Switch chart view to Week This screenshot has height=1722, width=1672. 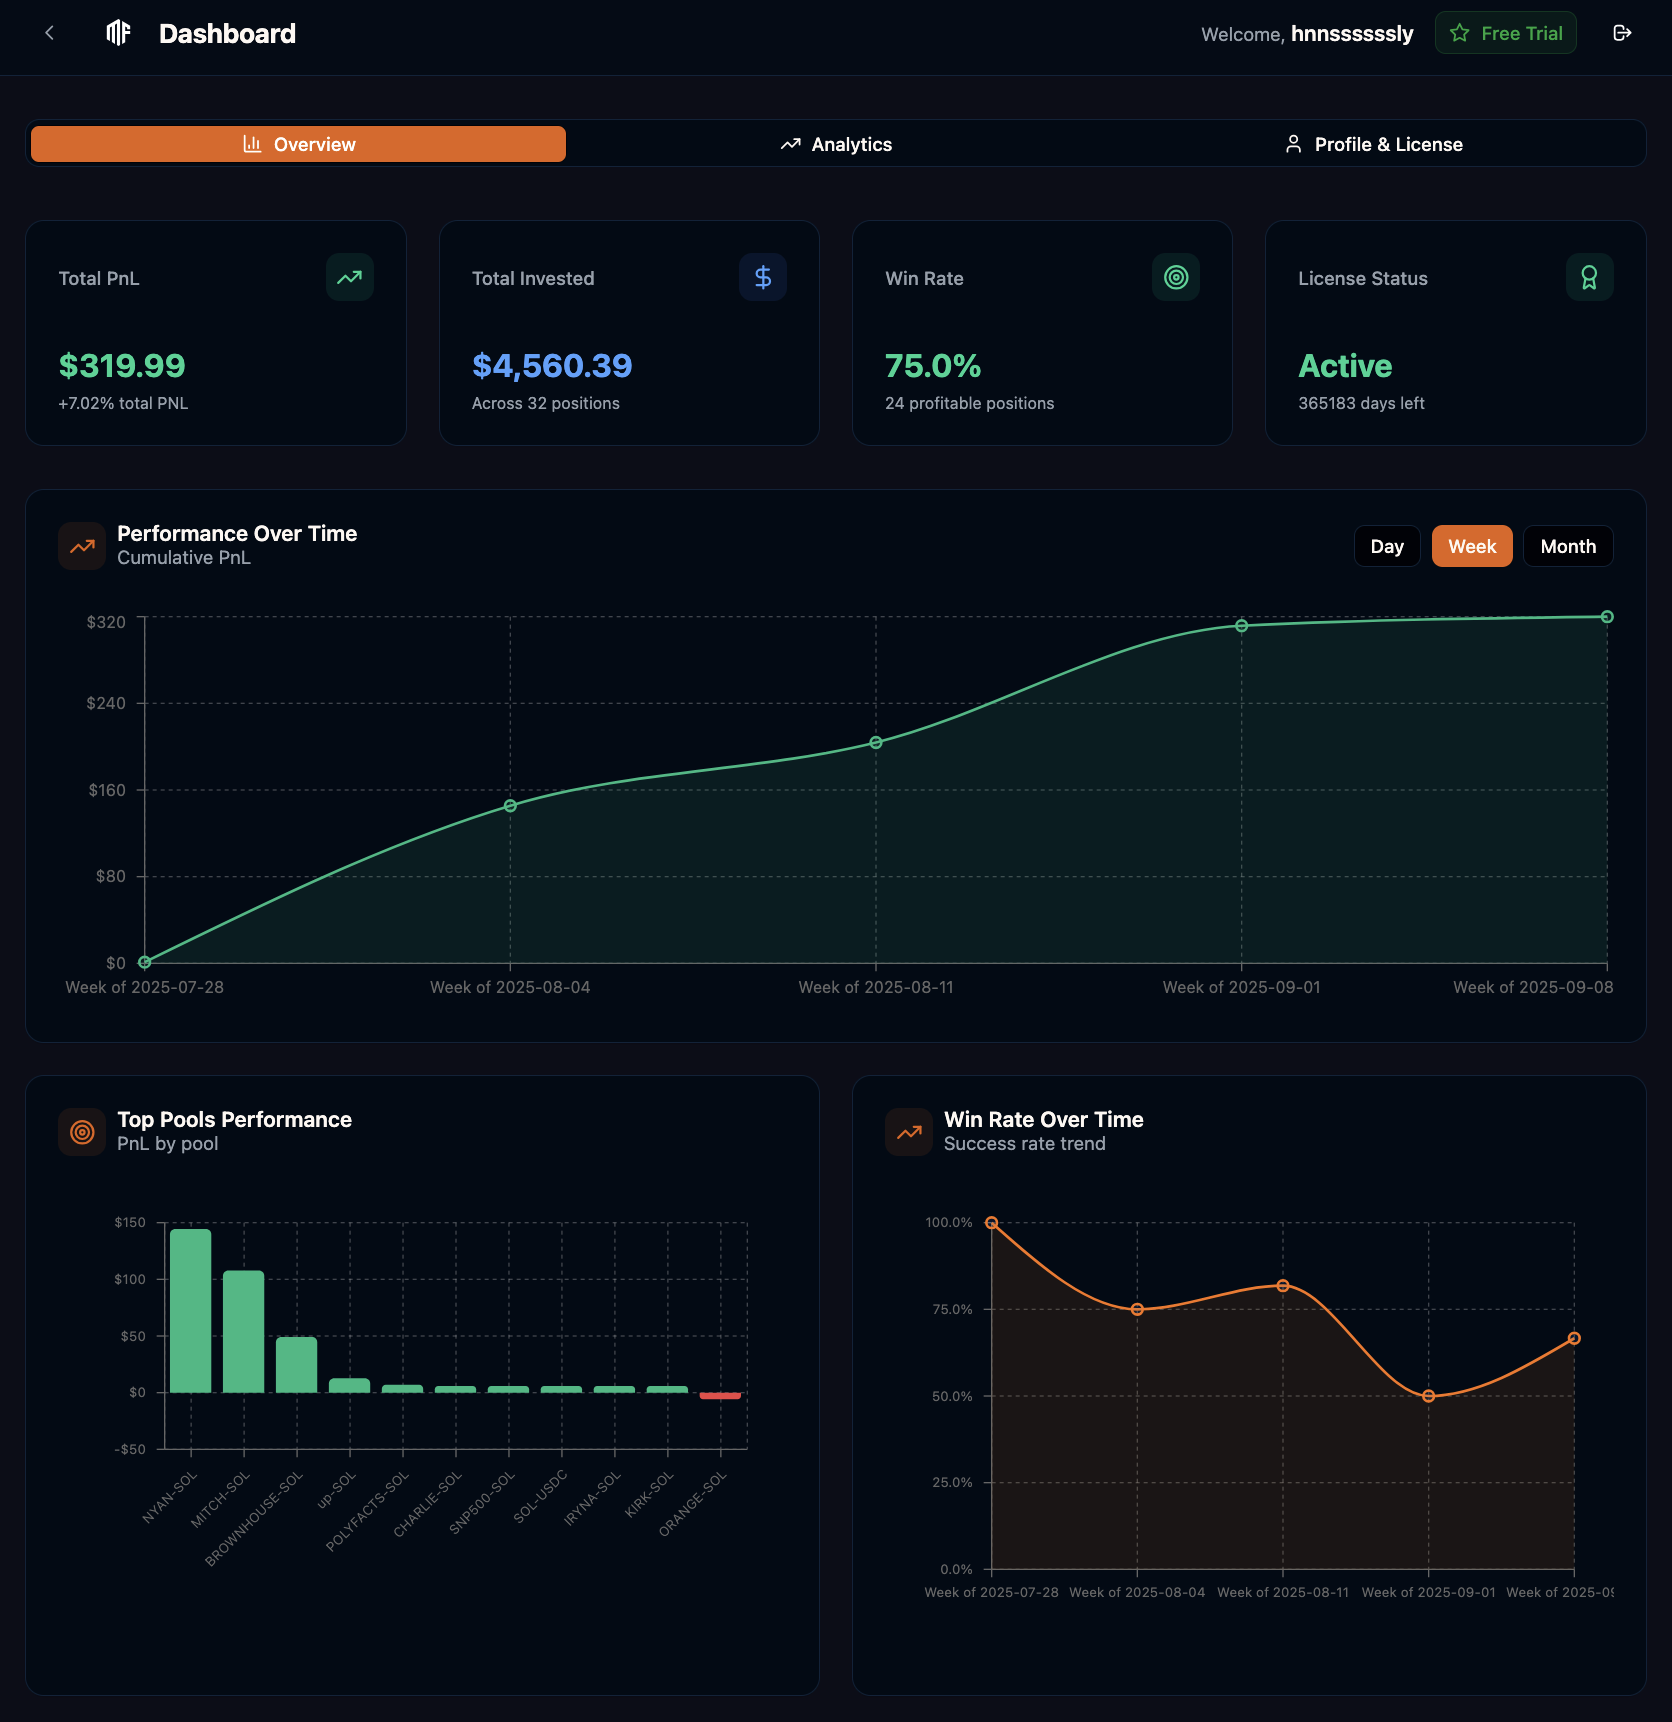[x=1471, y=546]
